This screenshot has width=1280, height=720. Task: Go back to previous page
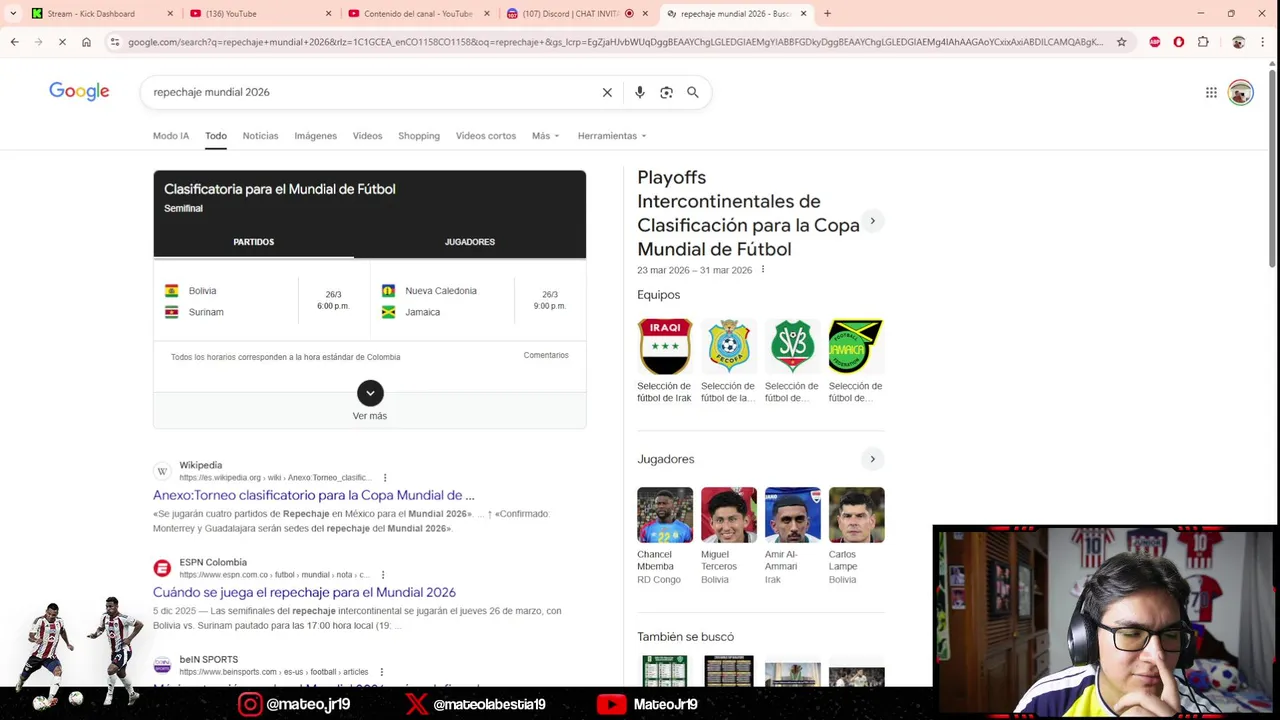click(14, 42)
